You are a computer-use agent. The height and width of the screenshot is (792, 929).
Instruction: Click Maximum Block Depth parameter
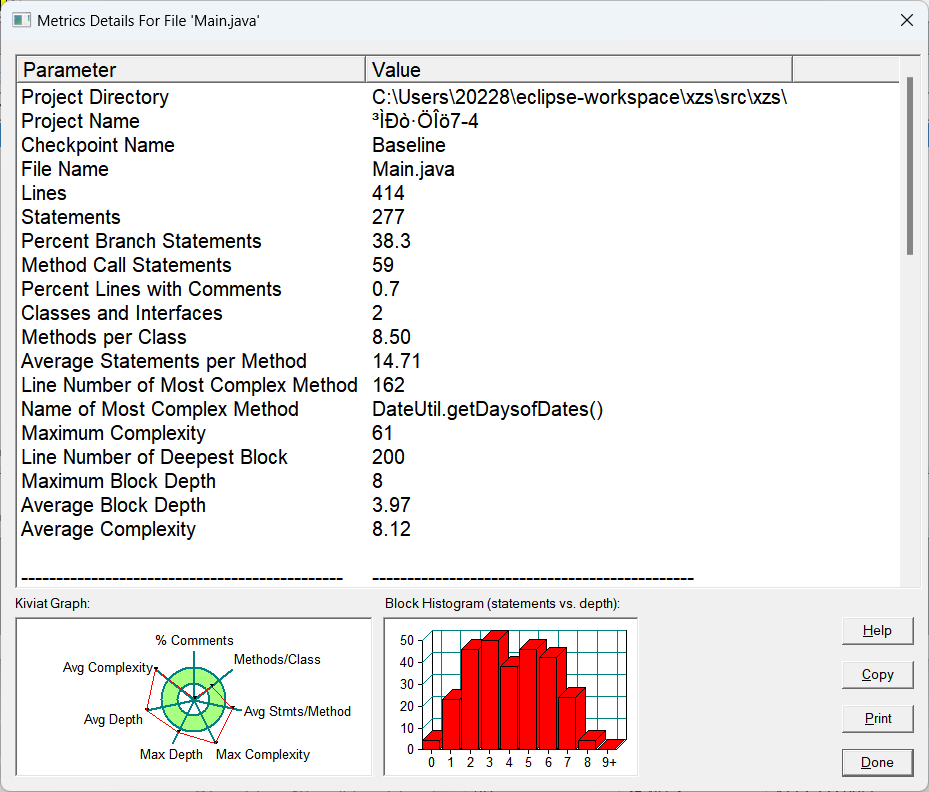point(118,482)
